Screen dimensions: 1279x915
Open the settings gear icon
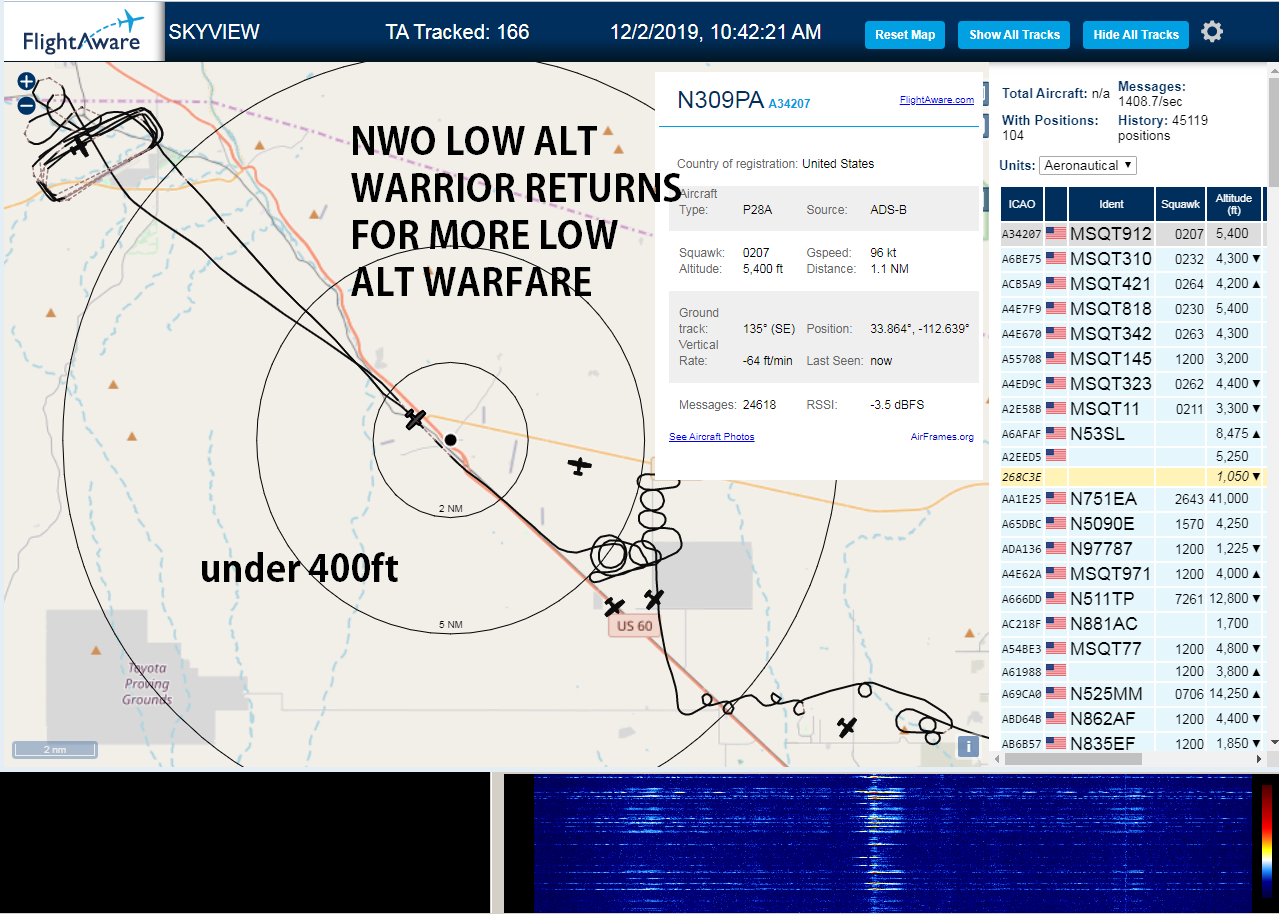click(x=1212, y=32)
